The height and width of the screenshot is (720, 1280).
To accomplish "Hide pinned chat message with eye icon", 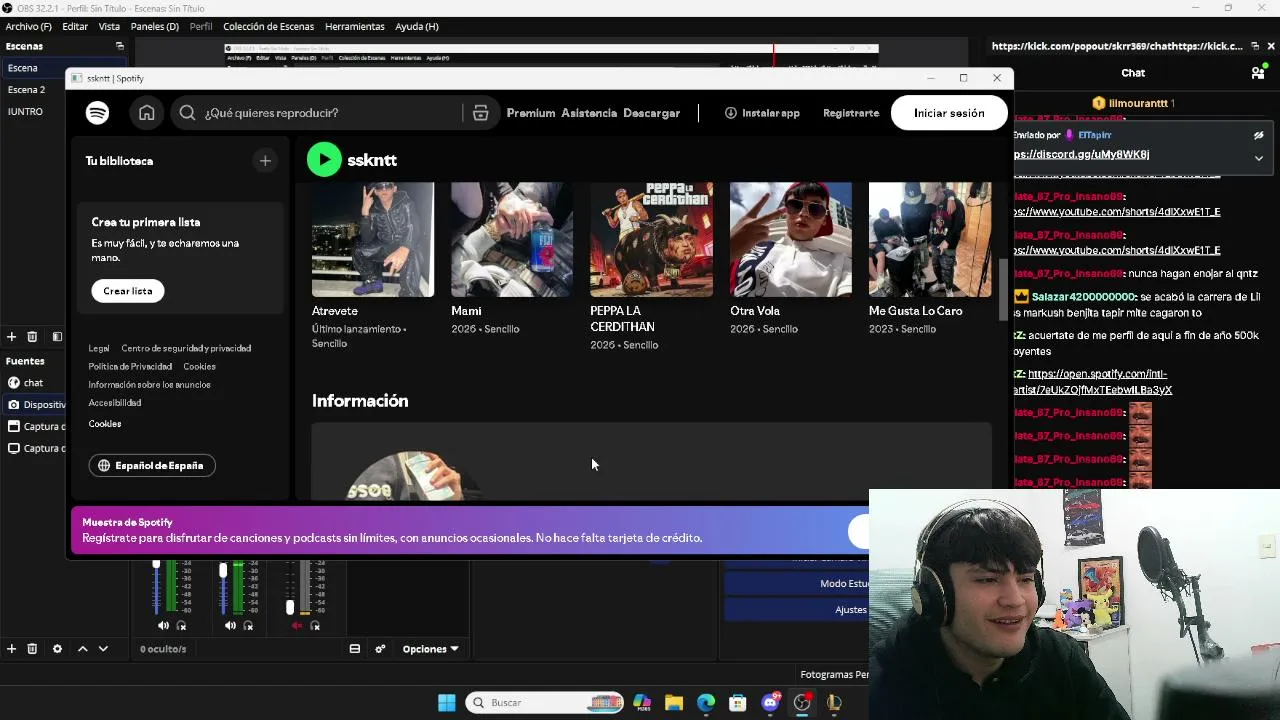I will pos(1259,135).
